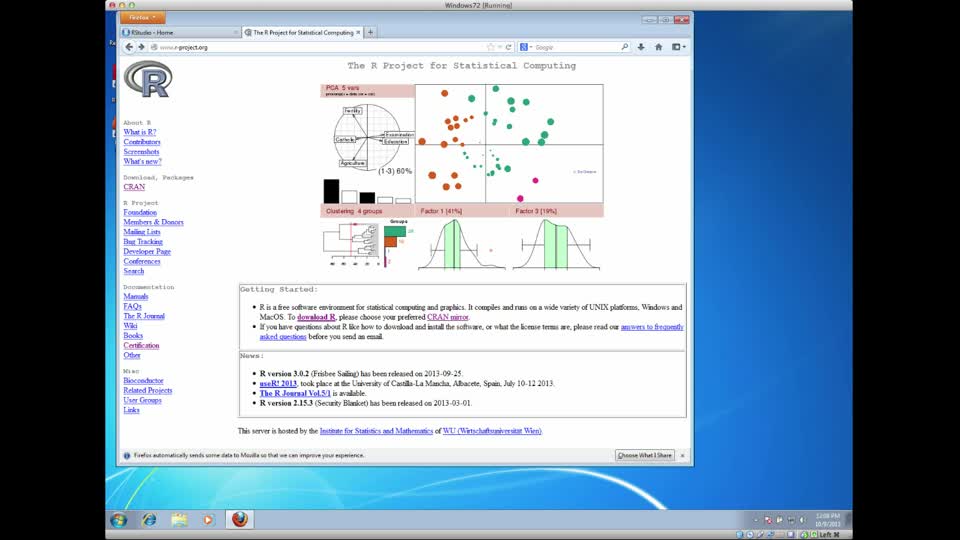Open the Developer Page link
The image size is (960, 540).
coord(147,252)
